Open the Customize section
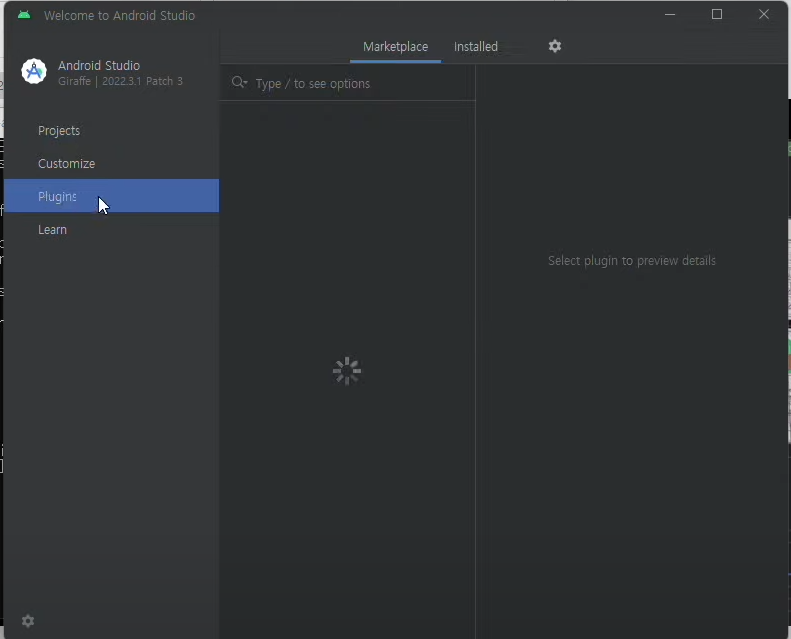 click(111, 163)
